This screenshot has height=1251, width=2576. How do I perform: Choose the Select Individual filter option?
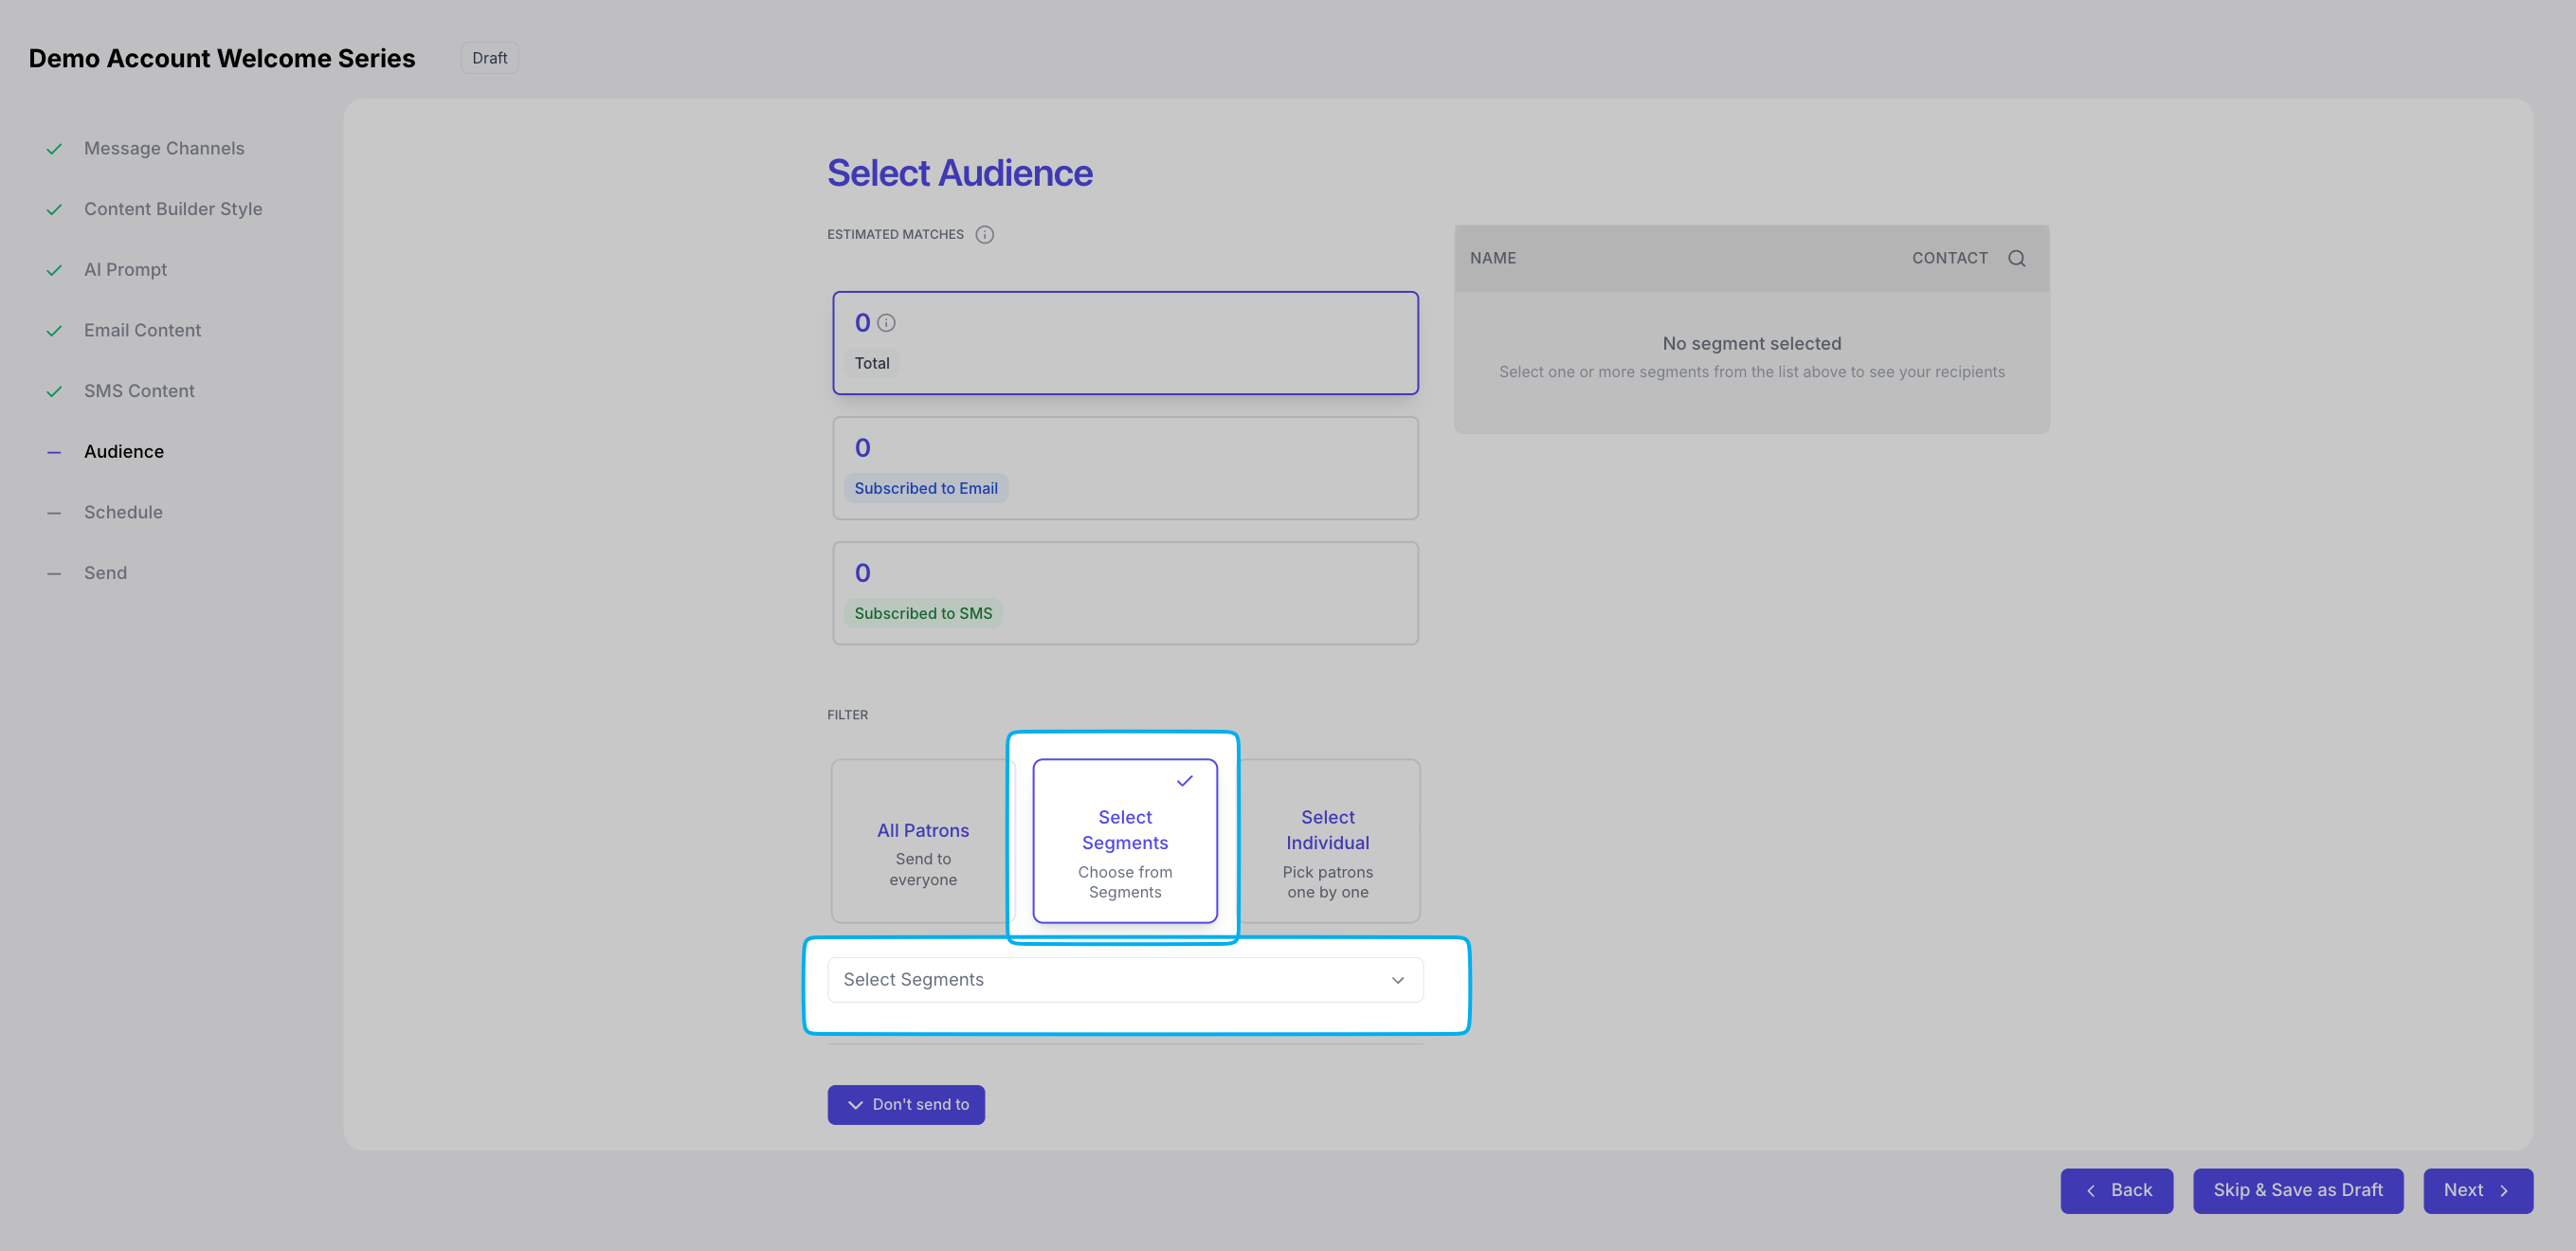coord(1327,841)
